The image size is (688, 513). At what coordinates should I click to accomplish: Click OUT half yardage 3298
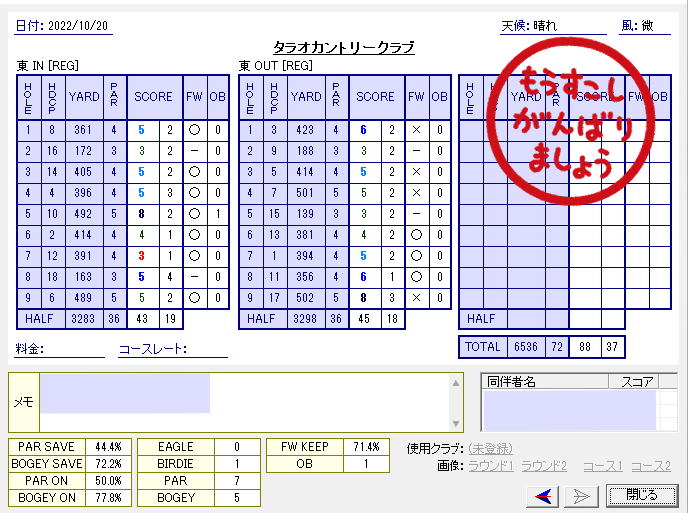click(x=305, y=319)
